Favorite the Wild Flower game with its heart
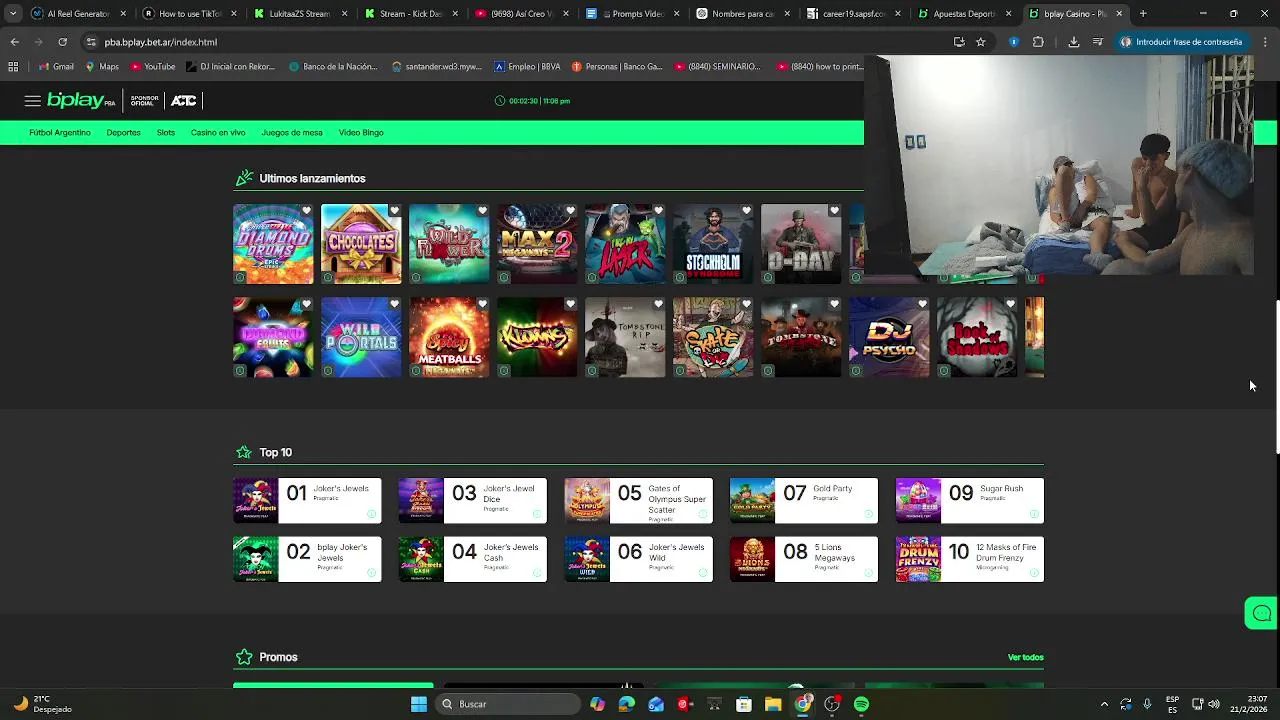The image size is (1280, 720). click(482, 211)
